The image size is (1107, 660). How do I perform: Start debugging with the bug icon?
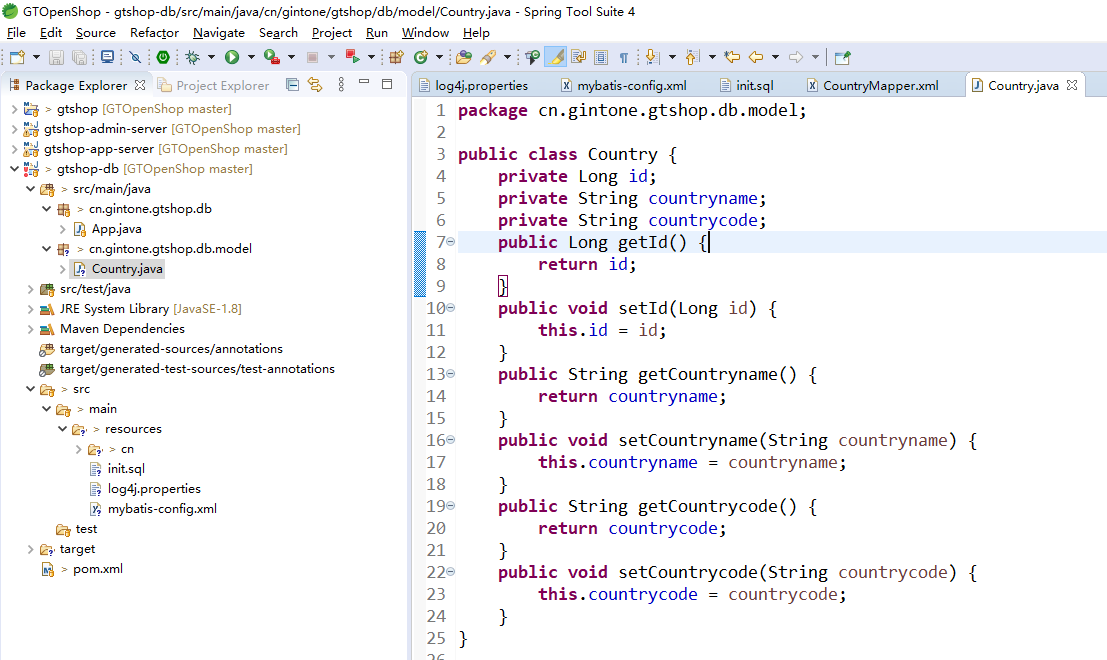193,58
